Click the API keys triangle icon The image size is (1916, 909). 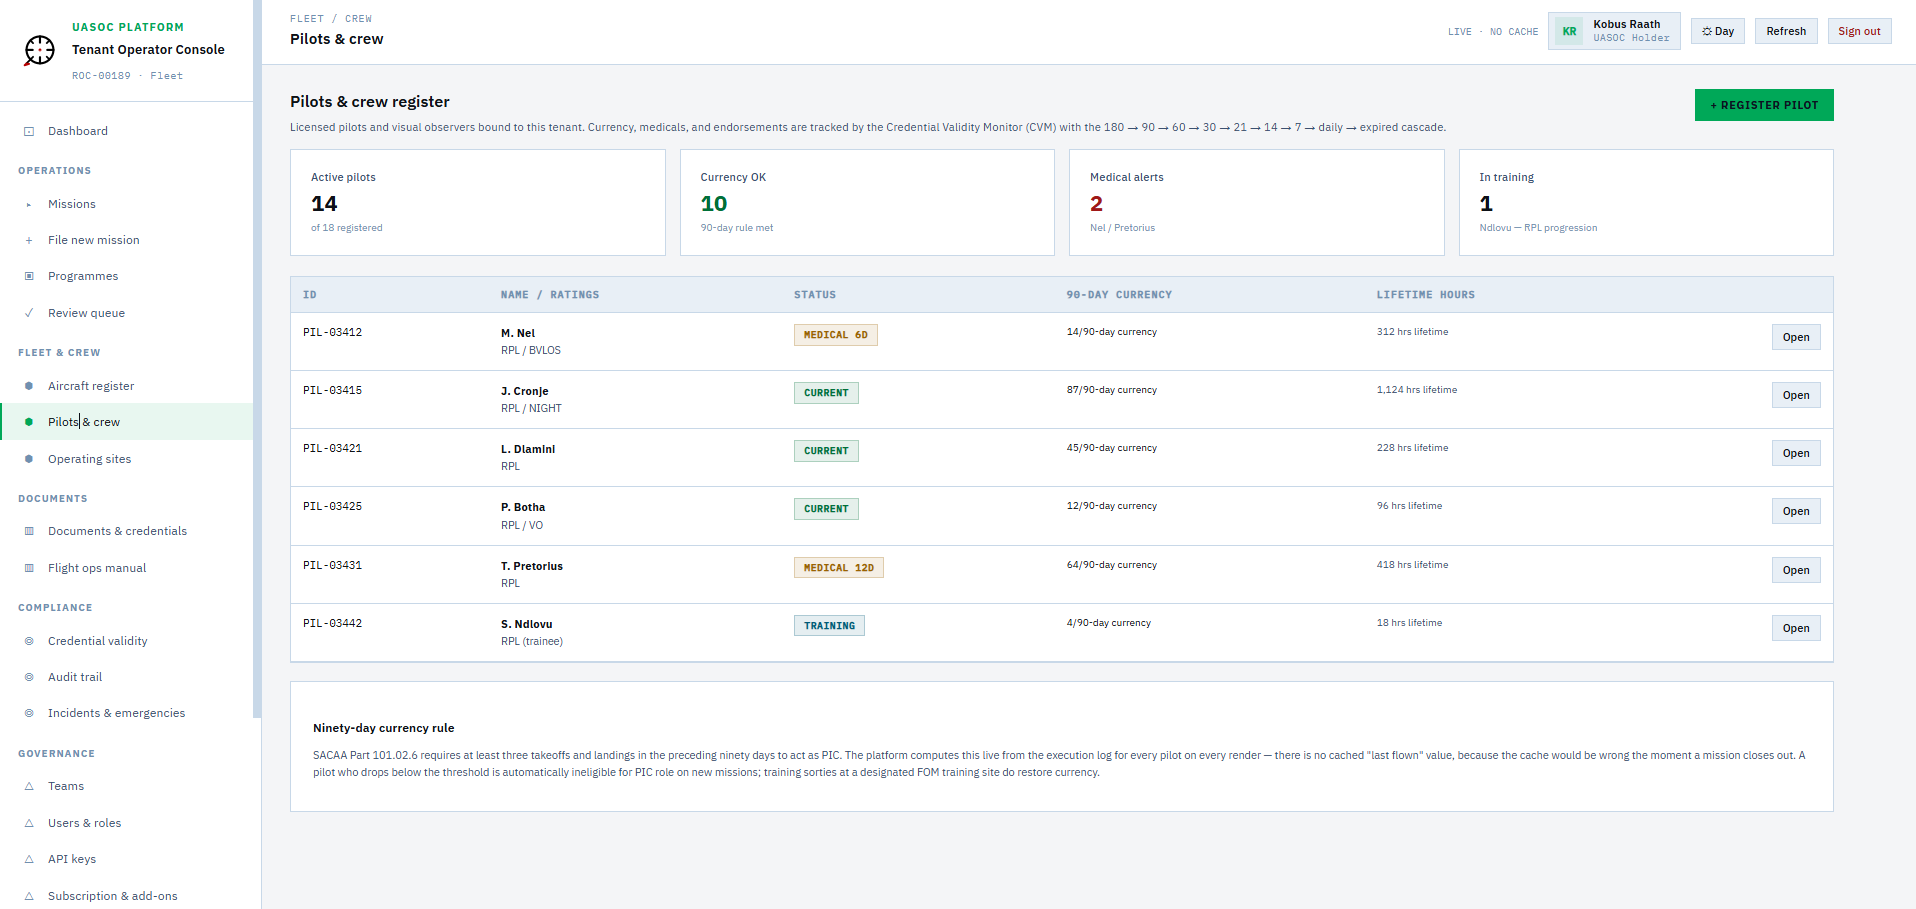29,859
